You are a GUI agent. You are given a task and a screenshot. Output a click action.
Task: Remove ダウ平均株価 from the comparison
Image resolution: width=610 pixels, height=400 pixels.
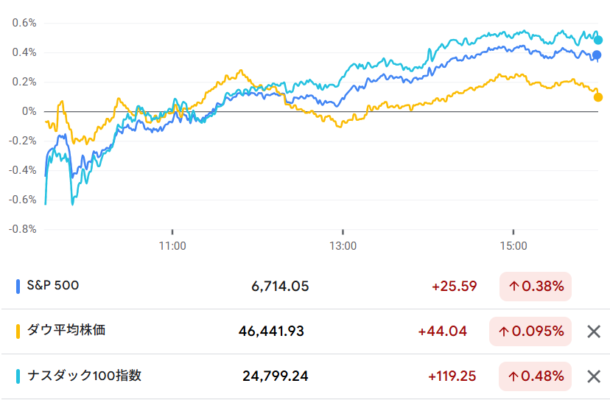593,332
